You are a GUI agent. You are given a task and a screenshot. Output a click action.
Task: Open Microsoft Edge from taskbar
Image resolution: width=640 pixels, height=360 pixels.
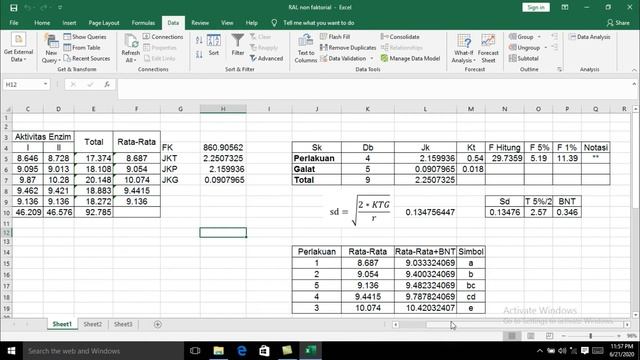coord(242,351)
